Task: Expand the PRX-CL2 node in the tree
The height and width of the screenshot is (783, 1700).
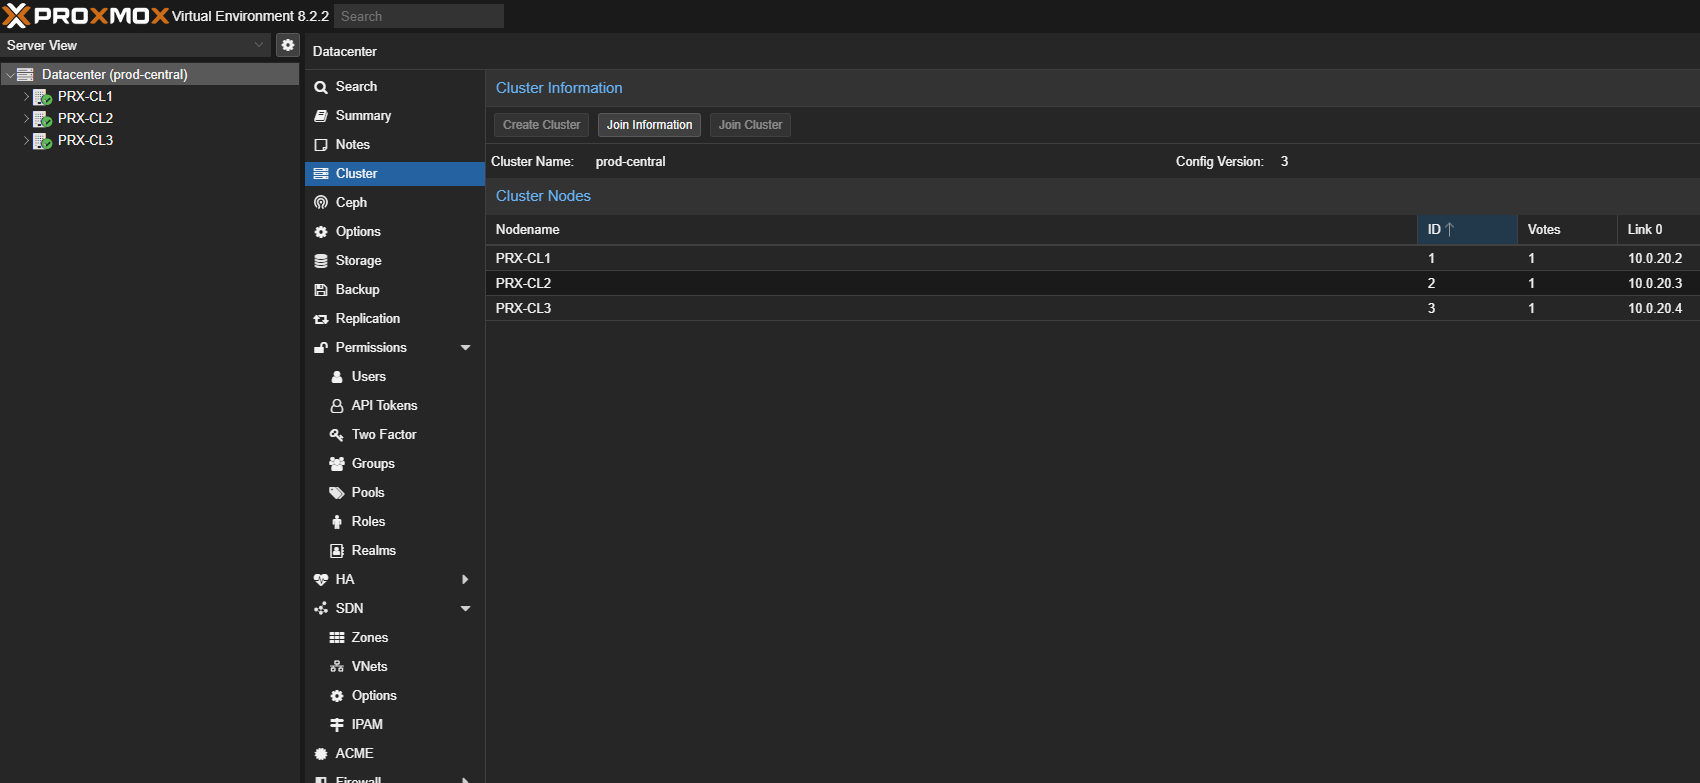Action: pos(26,119)
